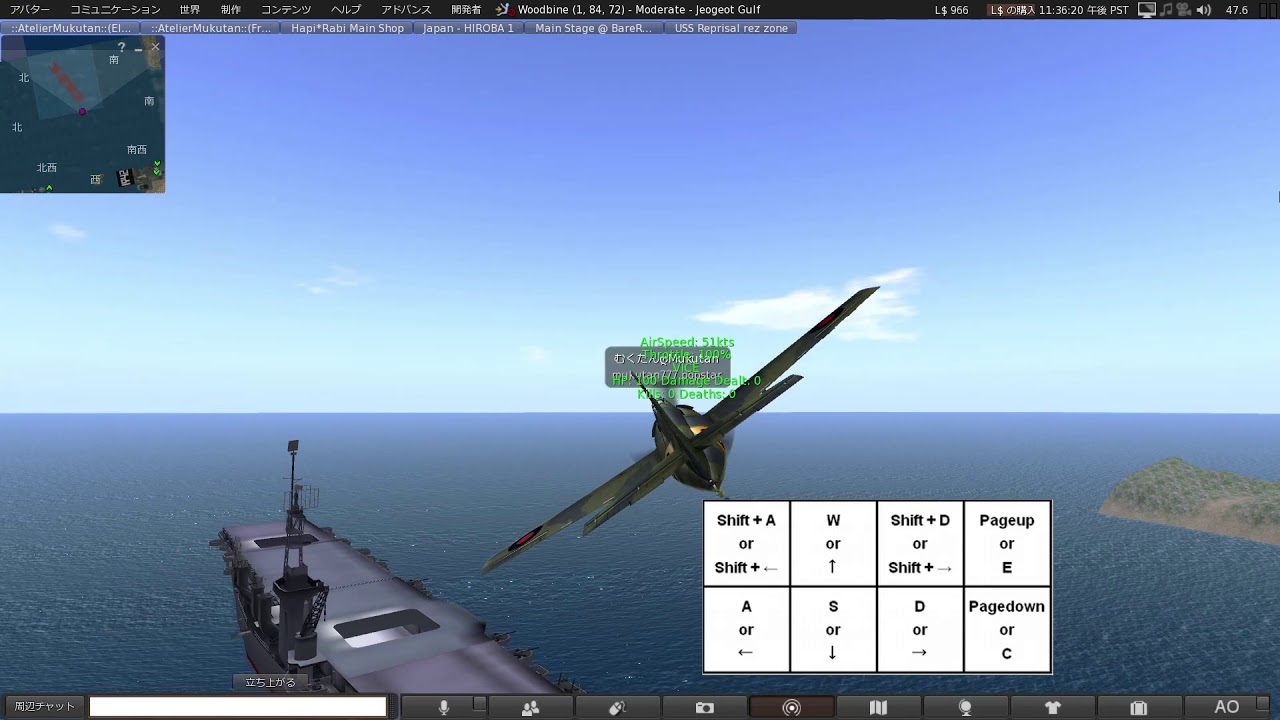This screenshot has width=1280, height=720.
Task: Open the ヘルプ menu
Action: point(346,10)
